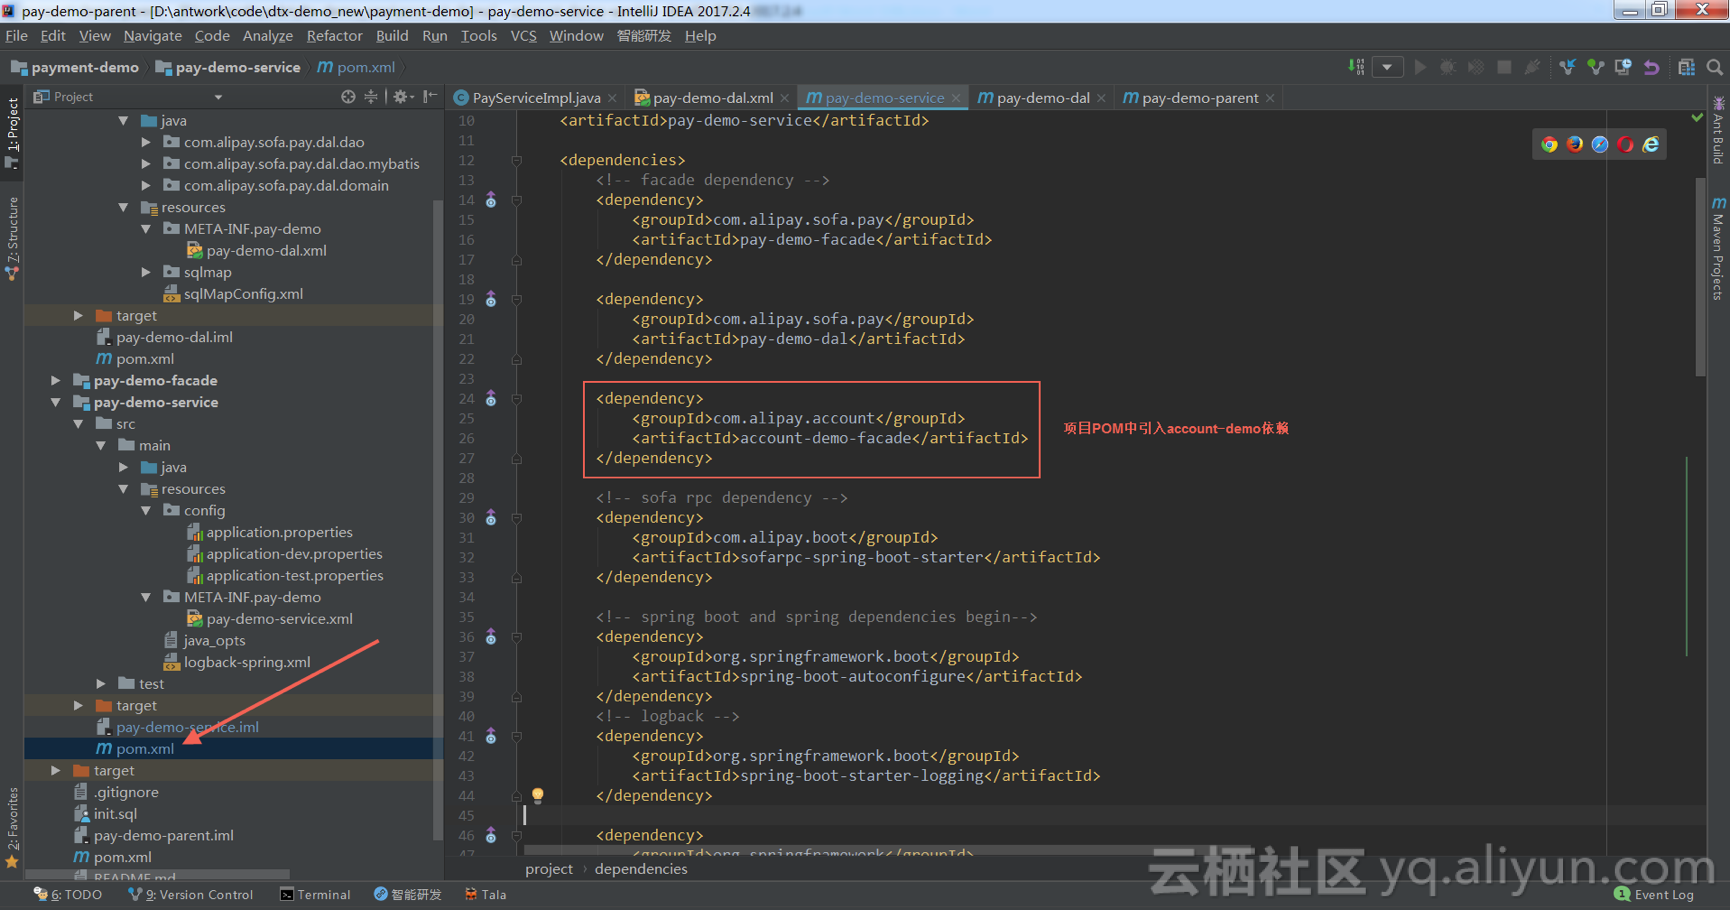Open the Show History icon

click(x=1623, y=67)
